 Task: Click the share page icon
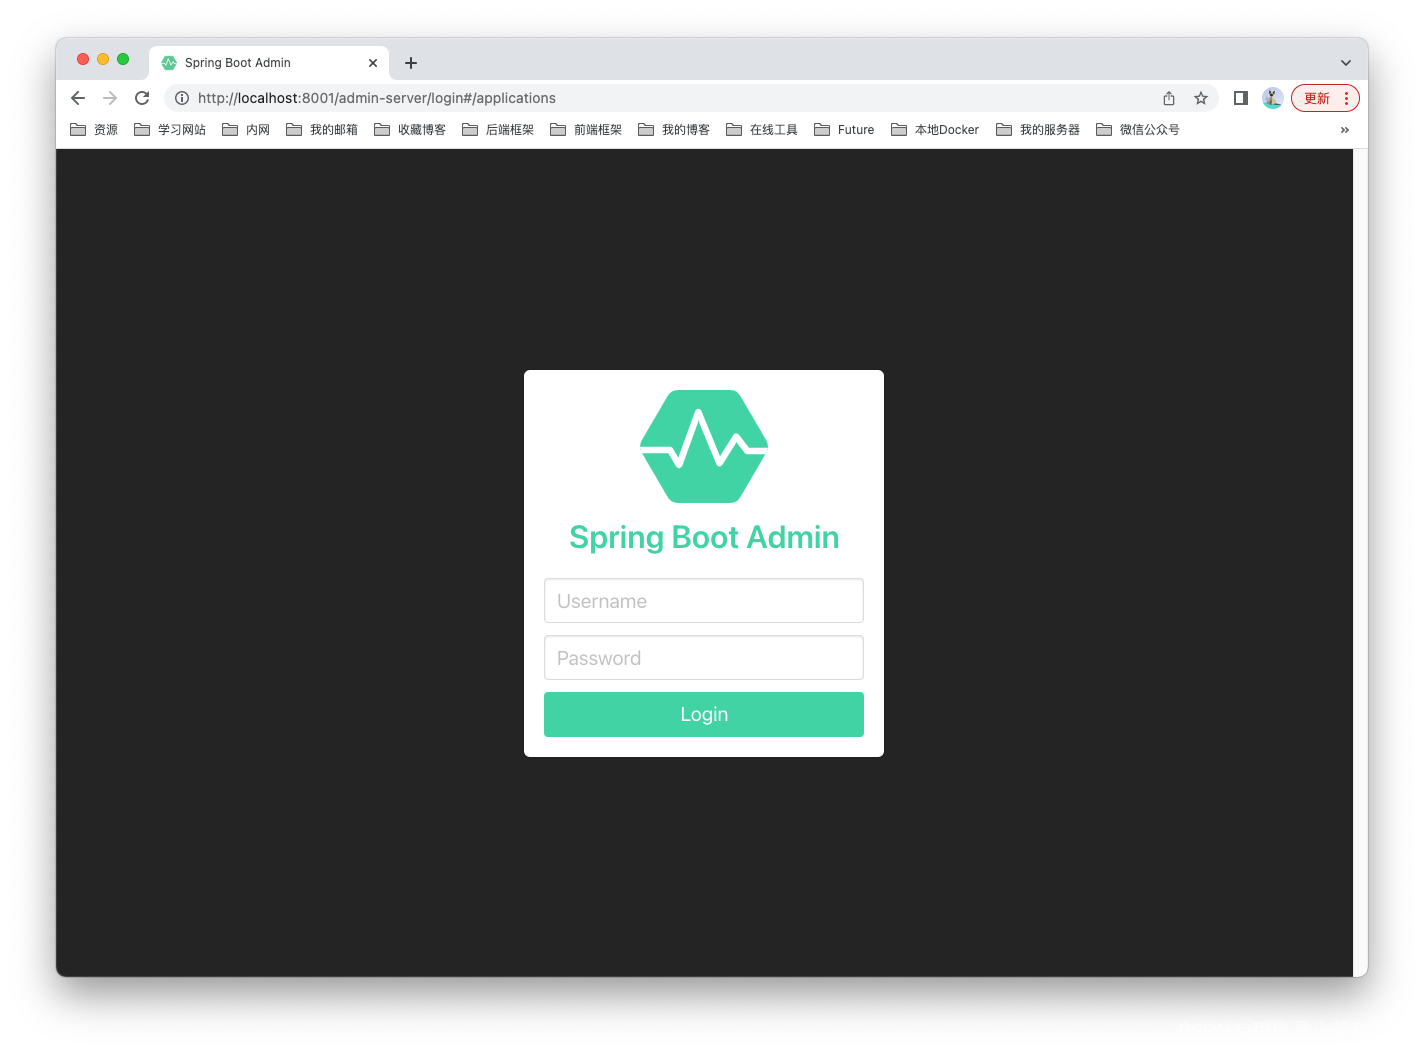pos(1169,98)
